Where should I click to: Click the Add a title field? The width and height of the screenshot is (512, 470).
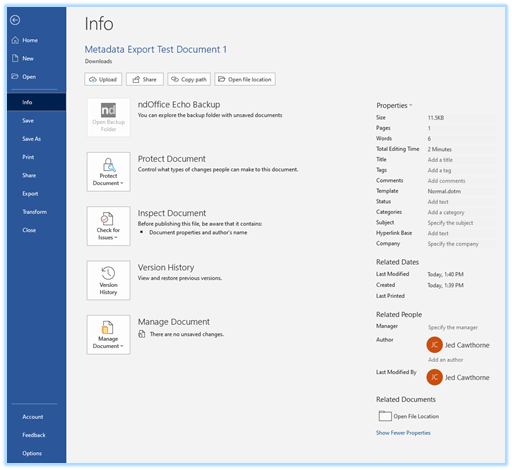(x=462, y=160)
